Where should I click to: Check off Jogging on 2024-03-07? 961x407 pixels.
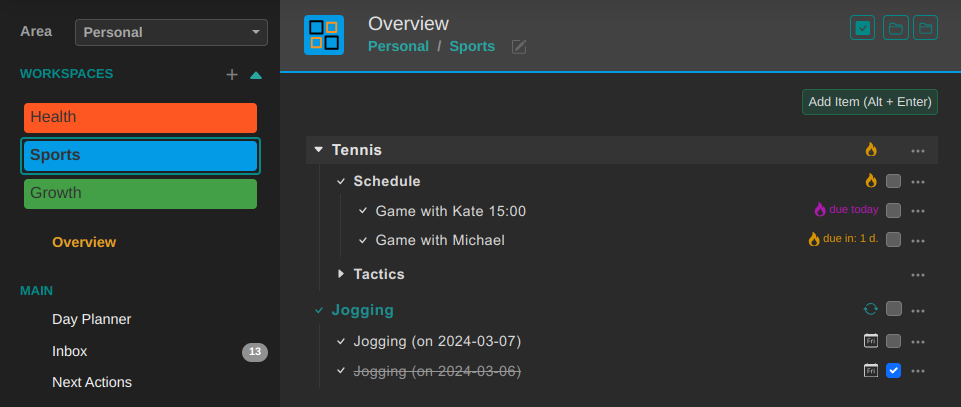point(894,341)
